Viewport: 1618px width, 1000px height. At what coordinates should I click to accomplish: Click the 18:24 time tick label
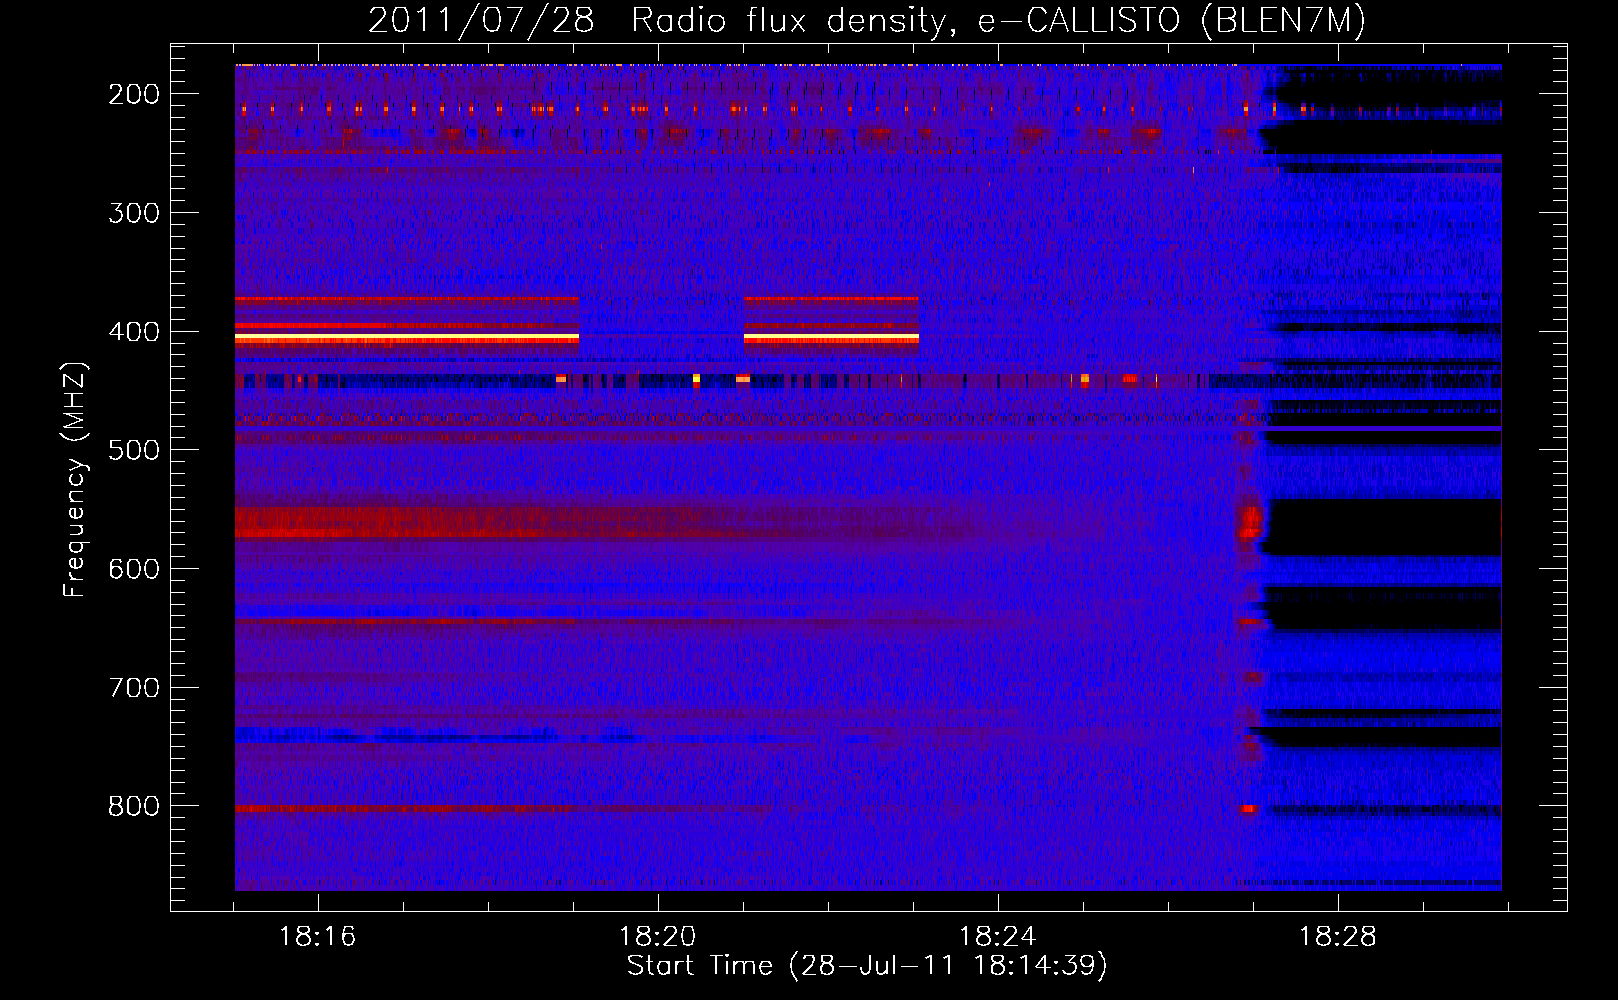point(998,937)
